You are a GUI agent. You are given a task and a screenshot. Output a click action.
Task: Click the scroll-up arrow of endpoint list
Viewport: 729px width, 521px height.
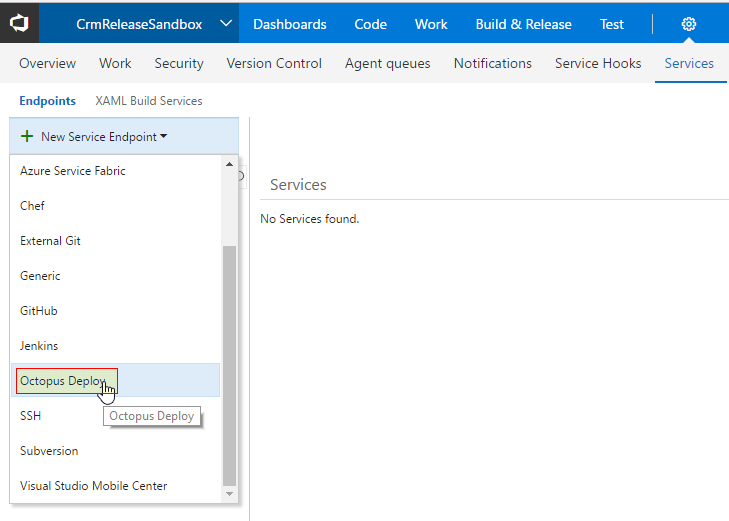pos(229,164)
